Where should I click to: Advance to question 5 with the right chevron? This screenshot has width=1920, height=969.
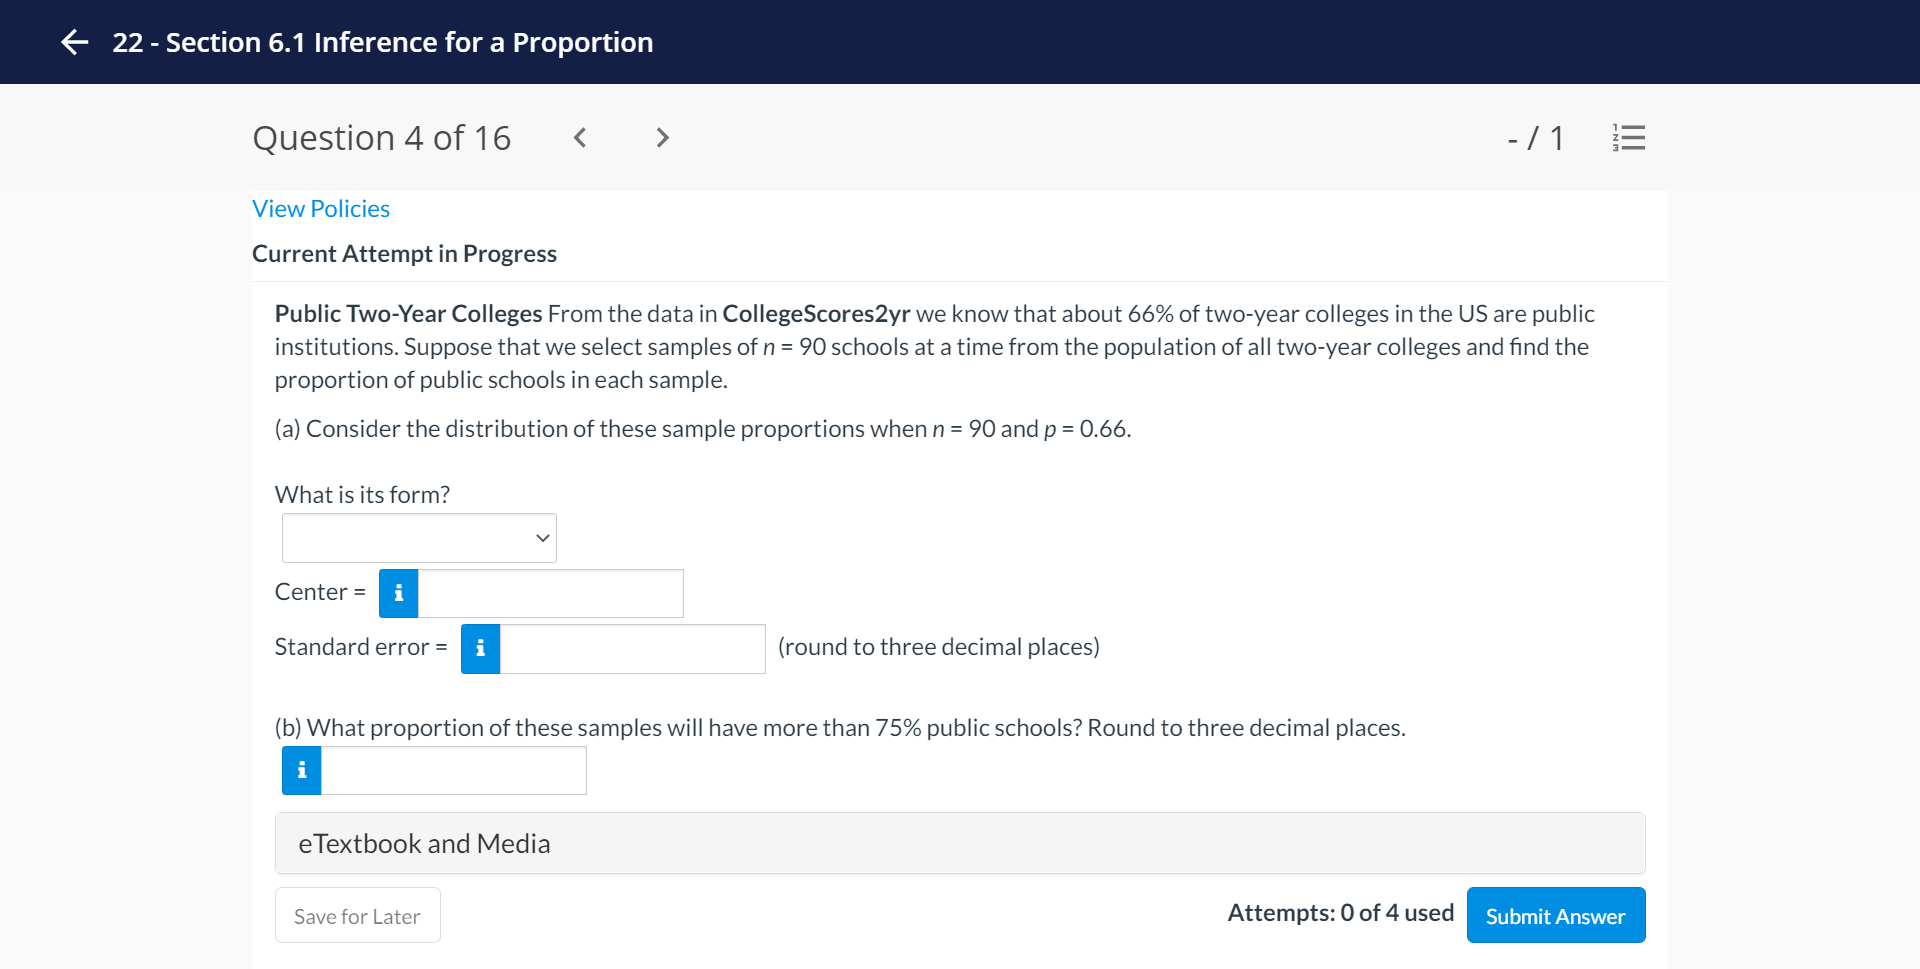(x=661, y=138)
